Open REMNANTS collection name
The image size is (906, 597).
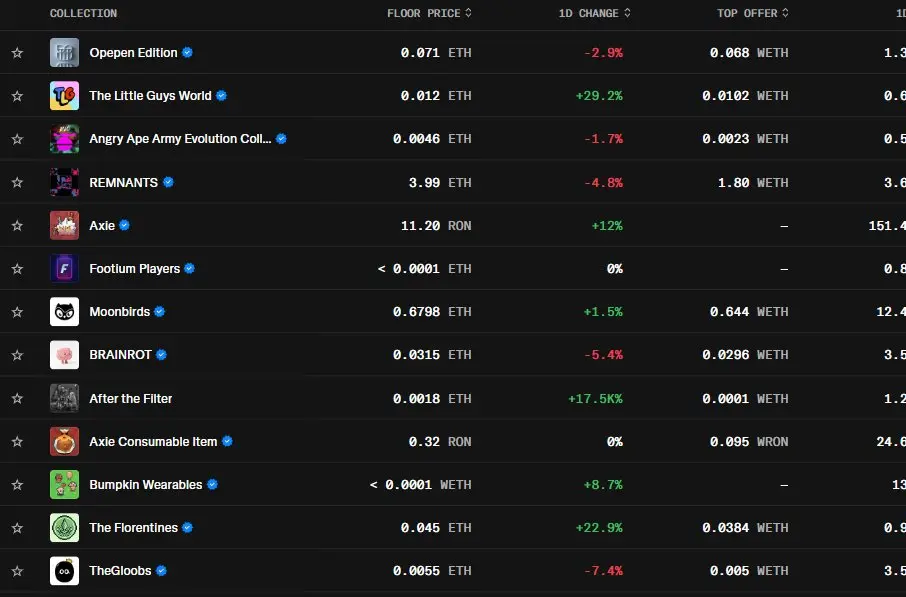click(124, 183)
